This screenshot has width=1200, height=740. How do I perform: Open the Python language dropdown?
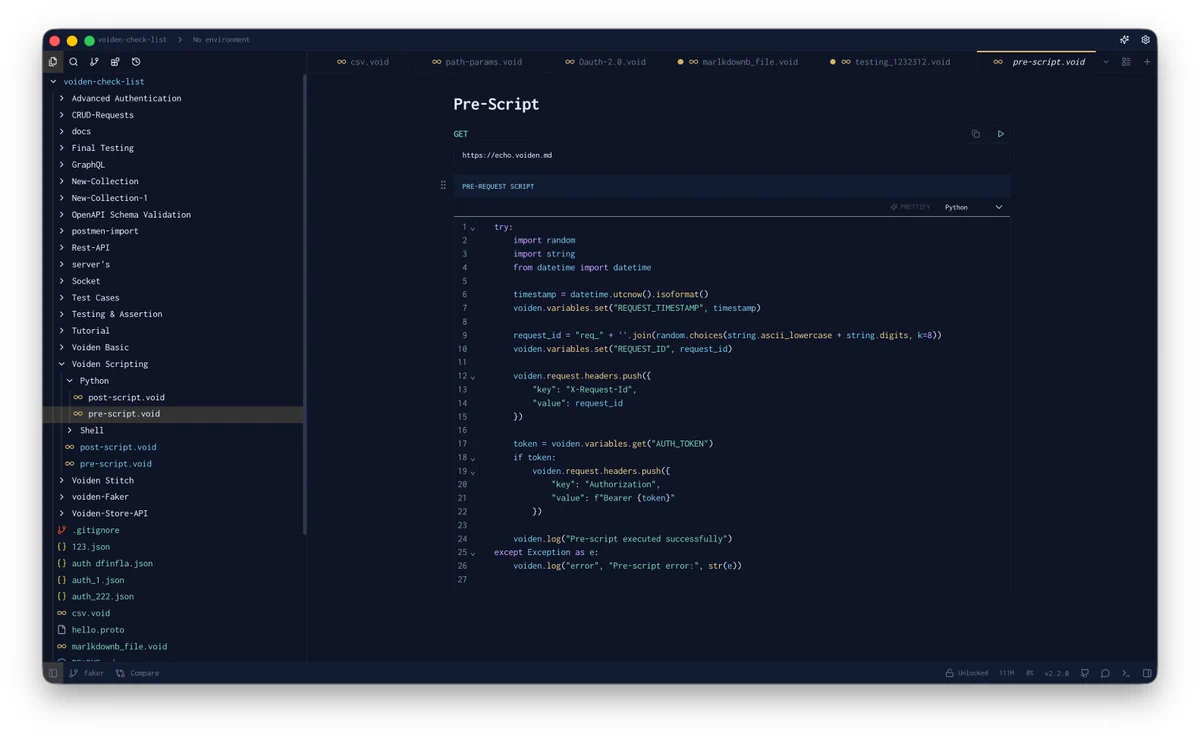[973, 207]
